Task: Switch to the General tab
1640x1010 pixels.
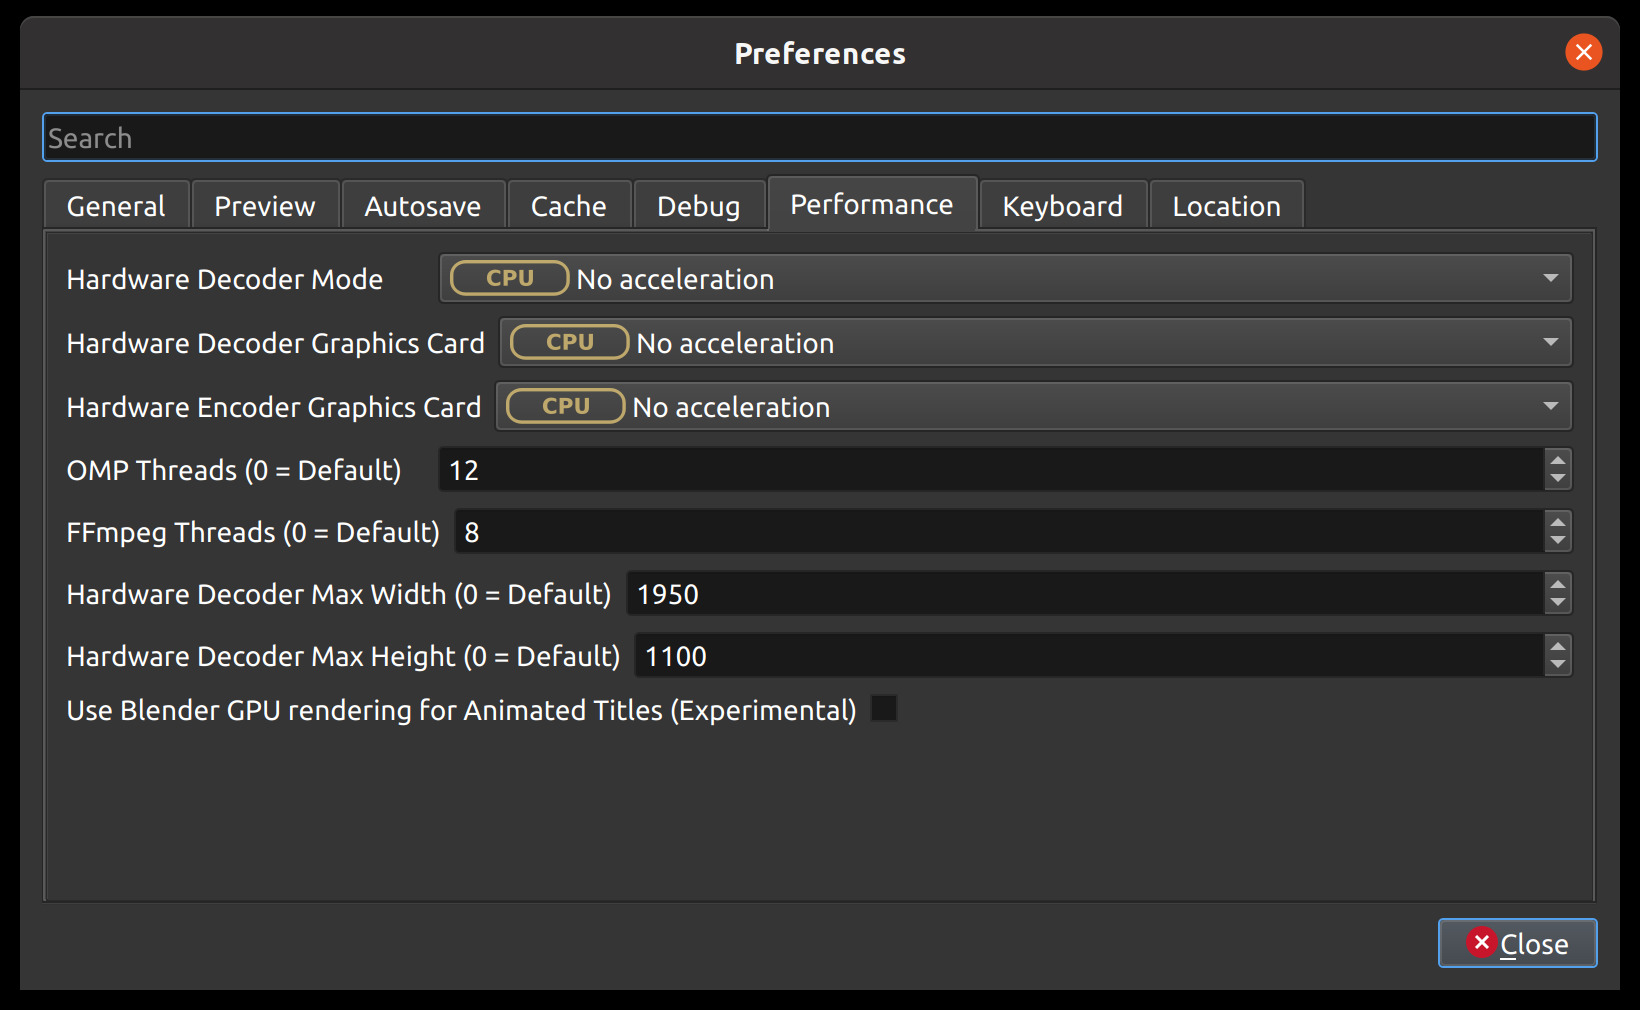Action: coord(116,206)
